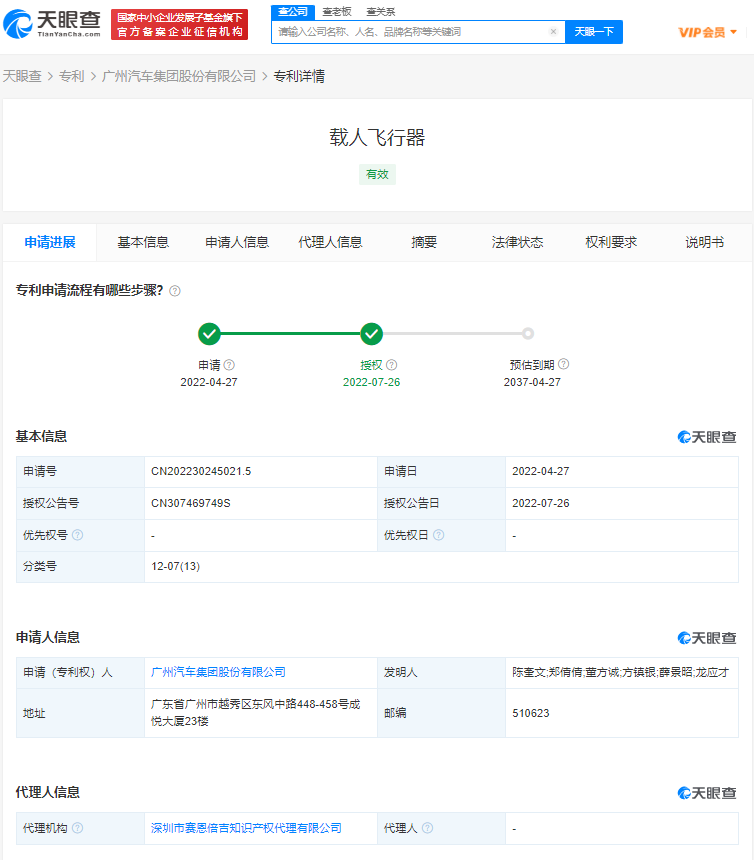Click the inventor names cell 陈奎文;郑倩倩
754x860 pixels.
click(620, 672)
